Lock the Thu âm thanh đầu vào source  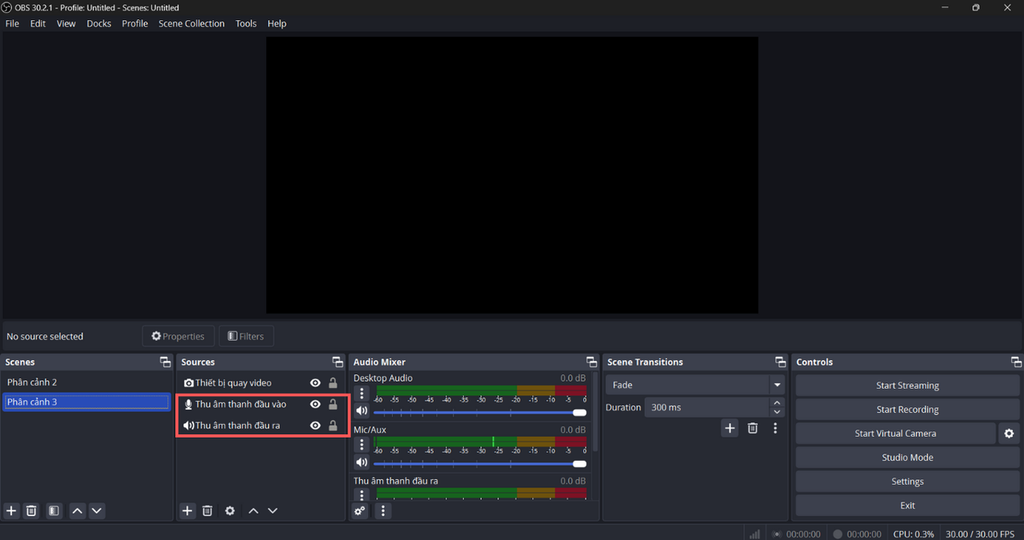(x=333, y=404)
